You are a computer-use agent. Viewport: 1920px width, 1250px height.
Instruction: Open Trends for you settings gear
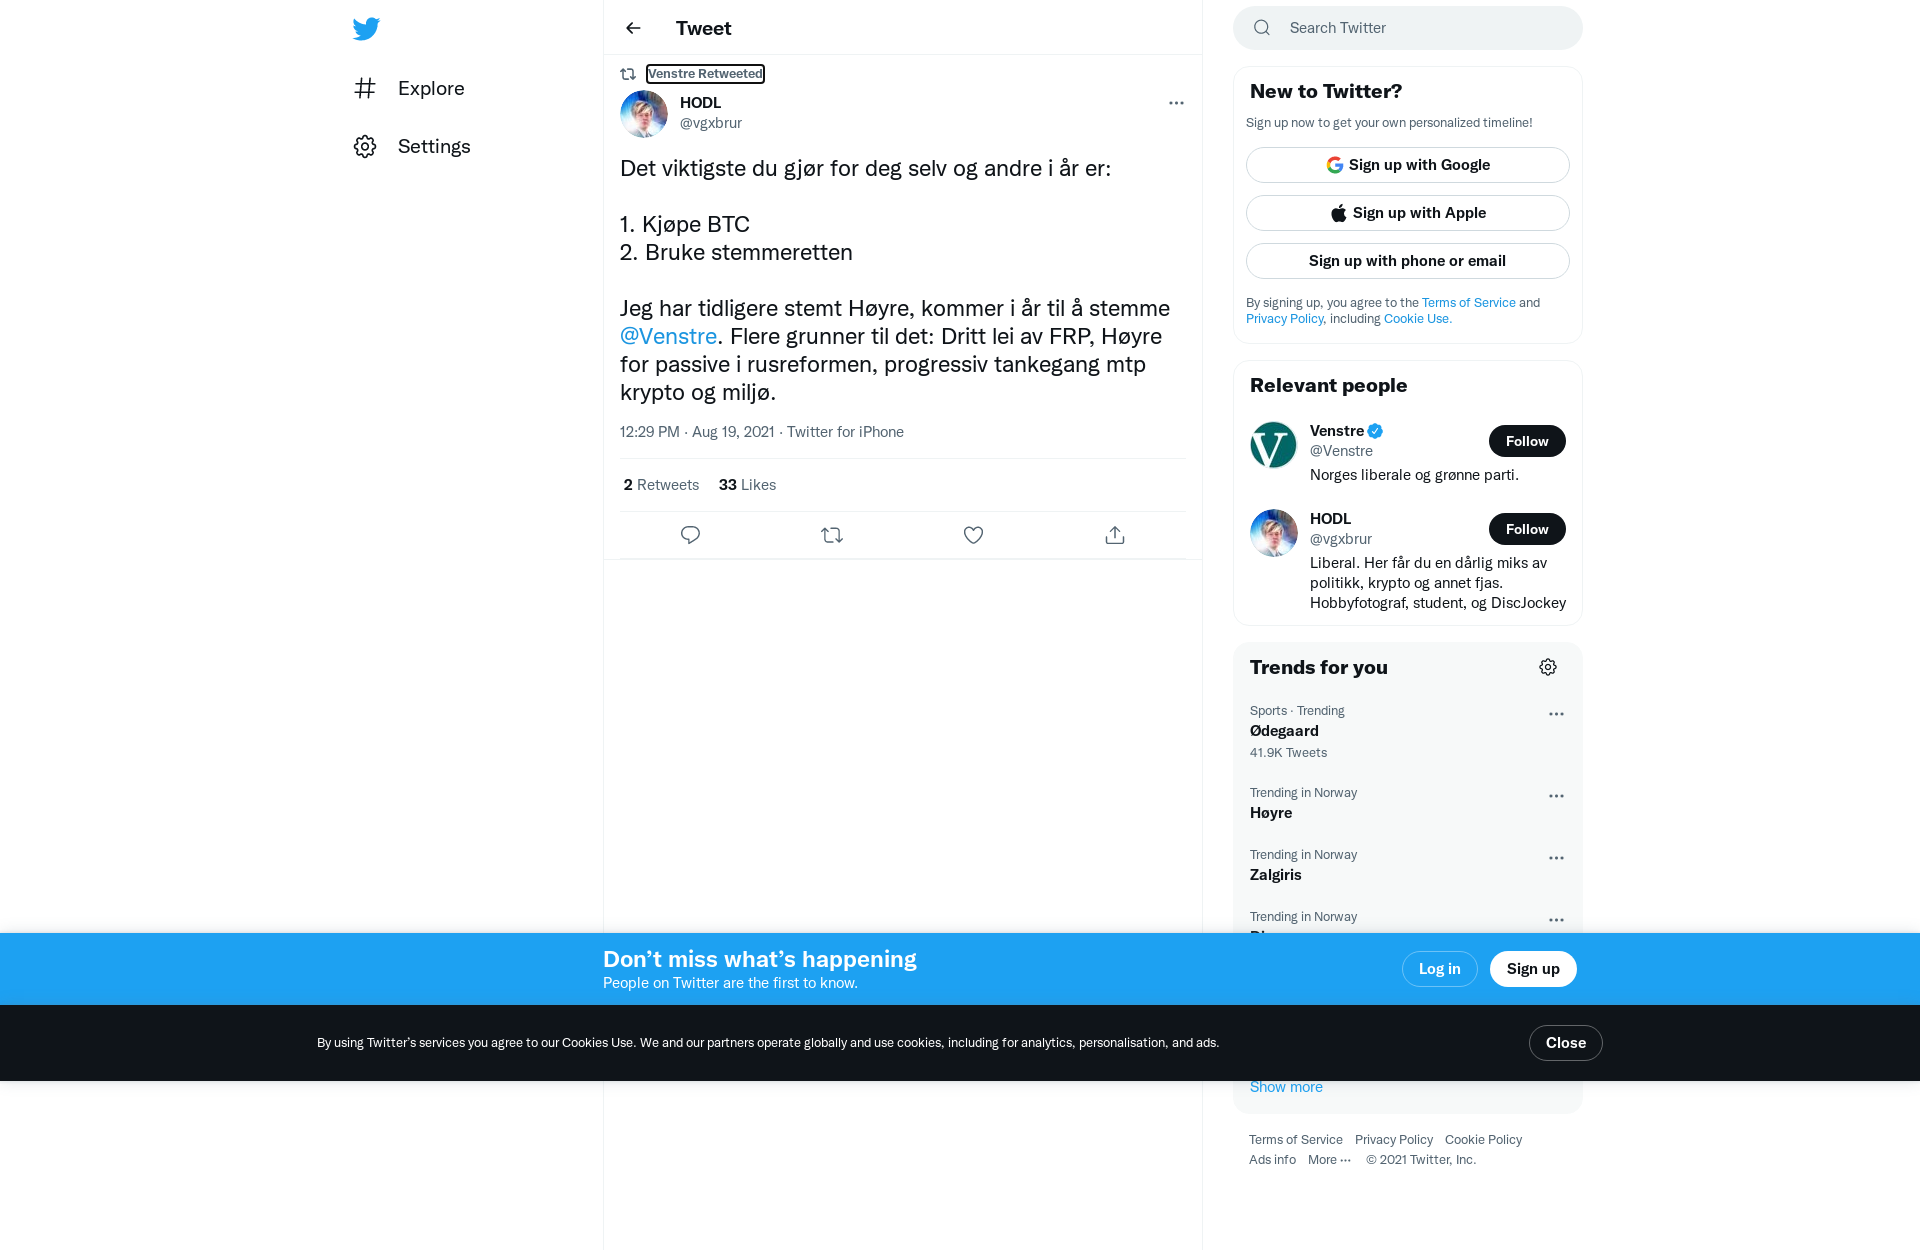point(1548,667)
